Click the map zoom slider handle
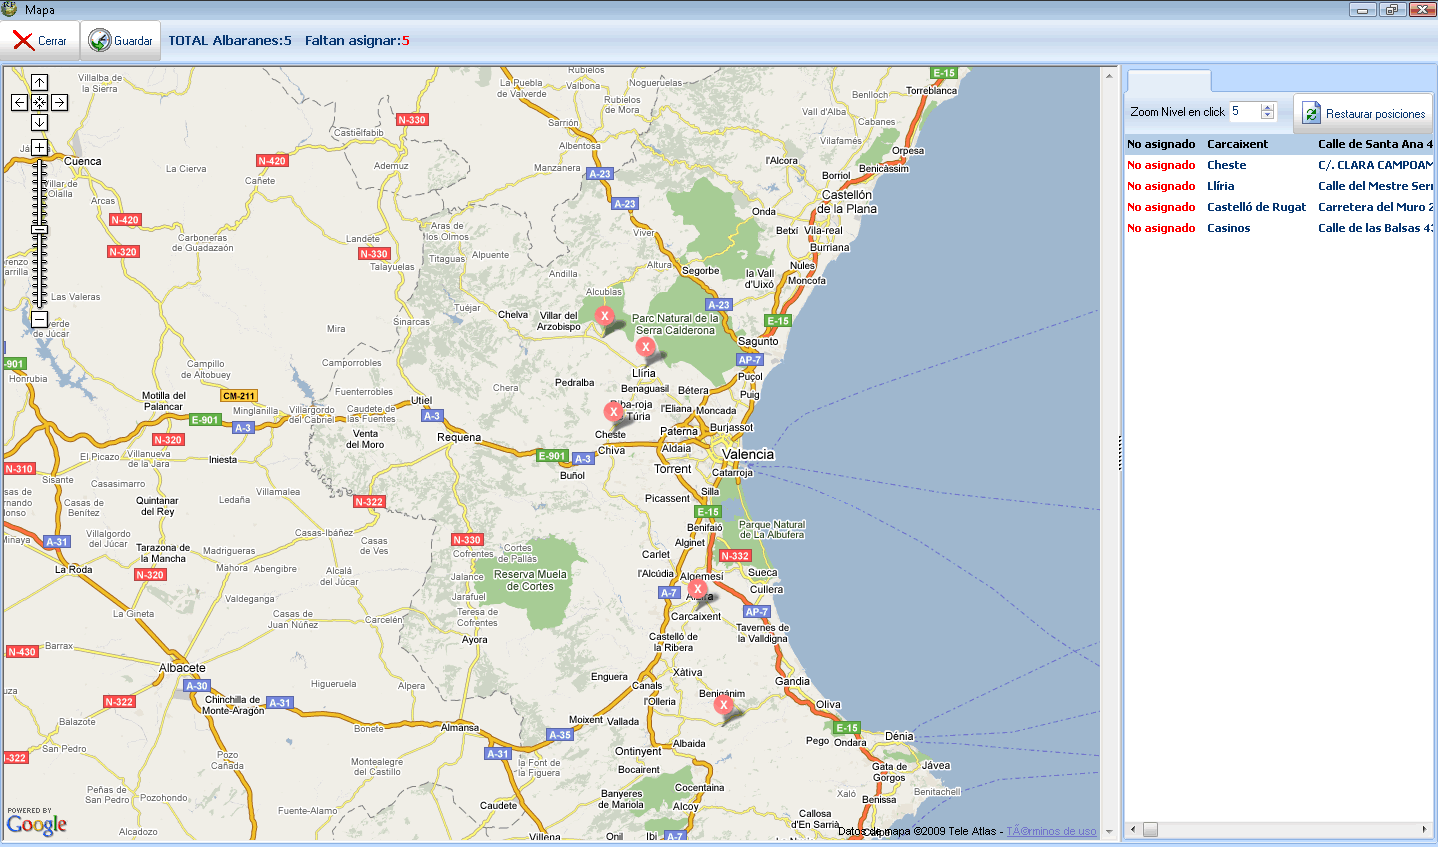Viewport: 1438px width, 847px height. coord(39,230)
